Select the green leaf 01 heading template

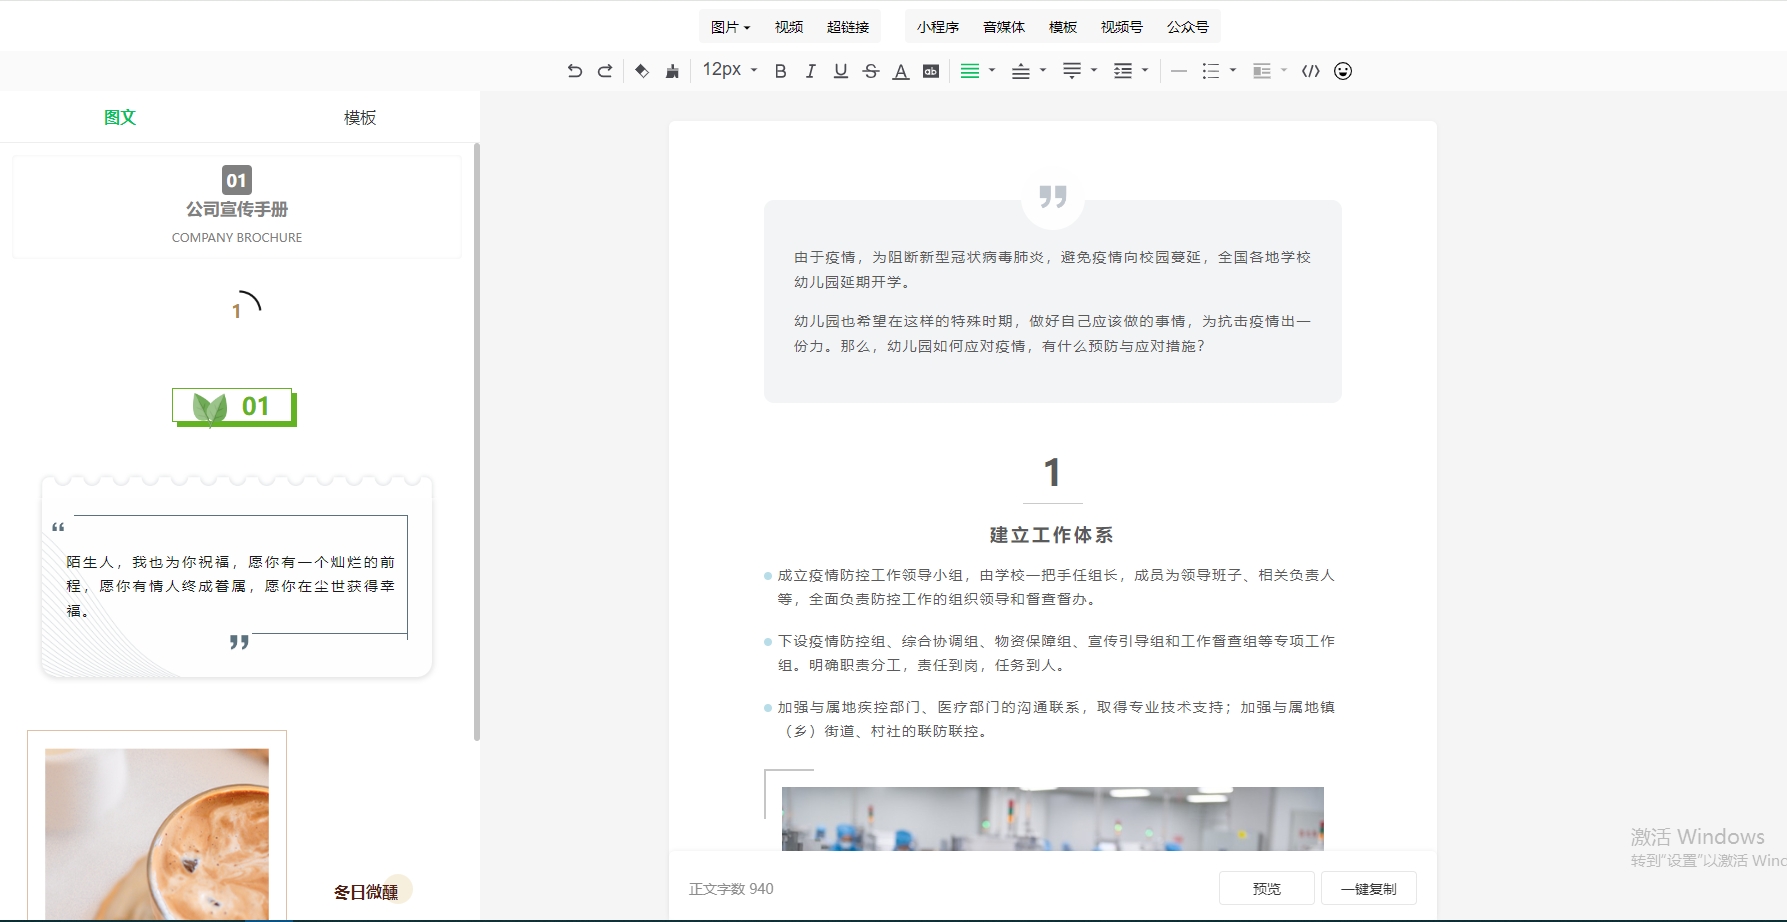pos(234,407)
